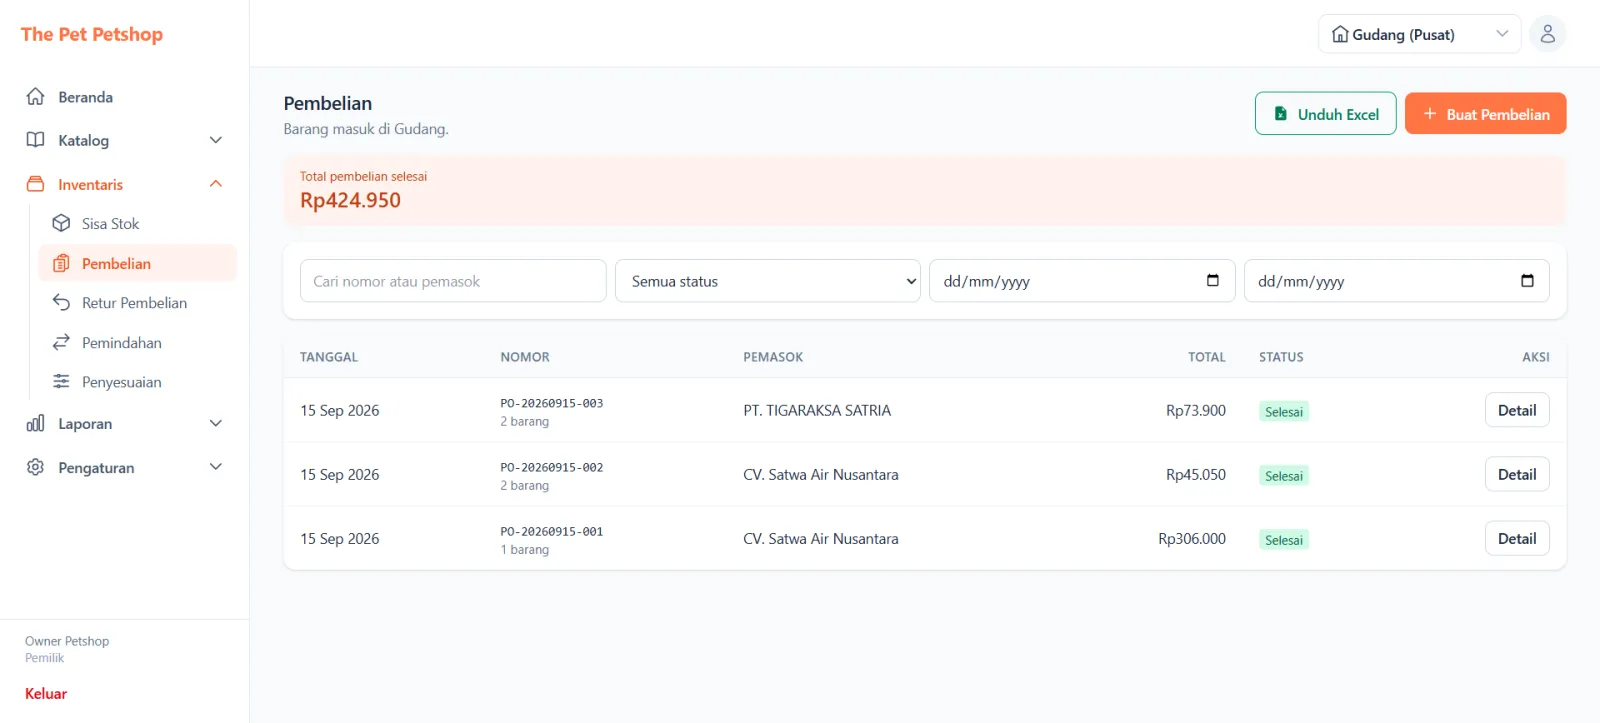This screenshot has width=1600, height=723.
Task: Click the warehouse house icon in header
Action: [x=1340, y=34]
